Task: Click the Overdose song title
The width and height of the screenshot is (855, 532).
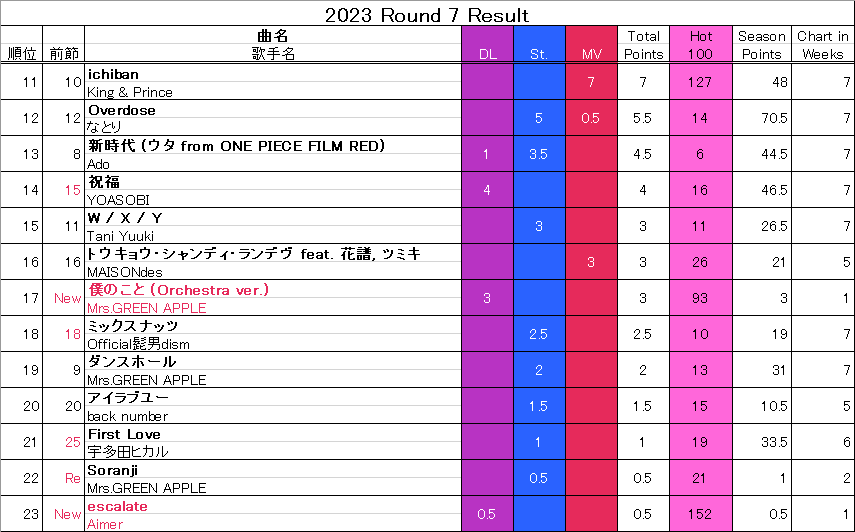Action: 122,110
